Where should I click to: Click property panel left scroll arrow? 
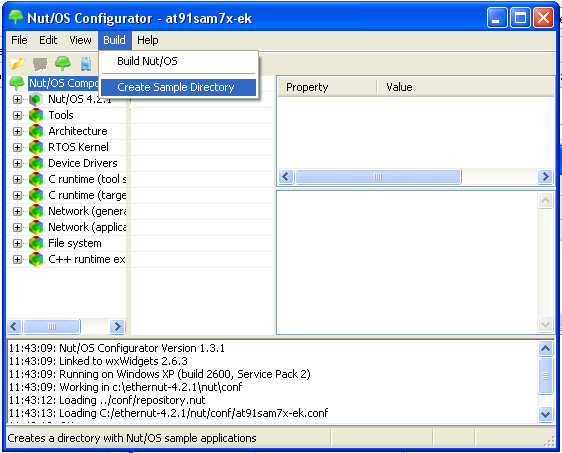286,177
